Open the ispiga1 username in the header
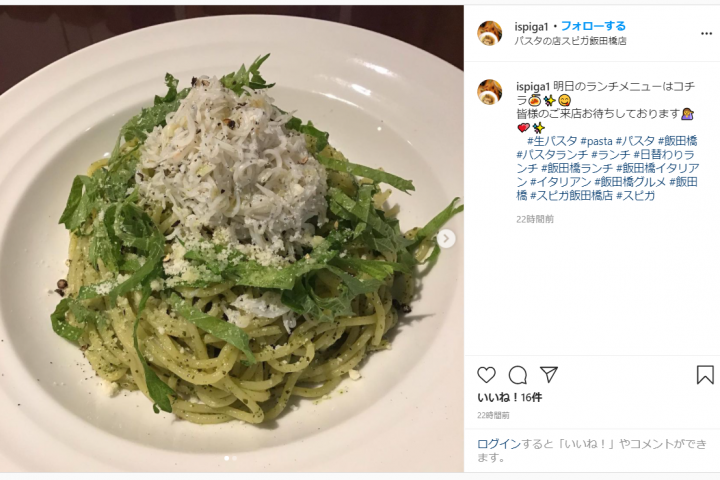 coord(531,27)
